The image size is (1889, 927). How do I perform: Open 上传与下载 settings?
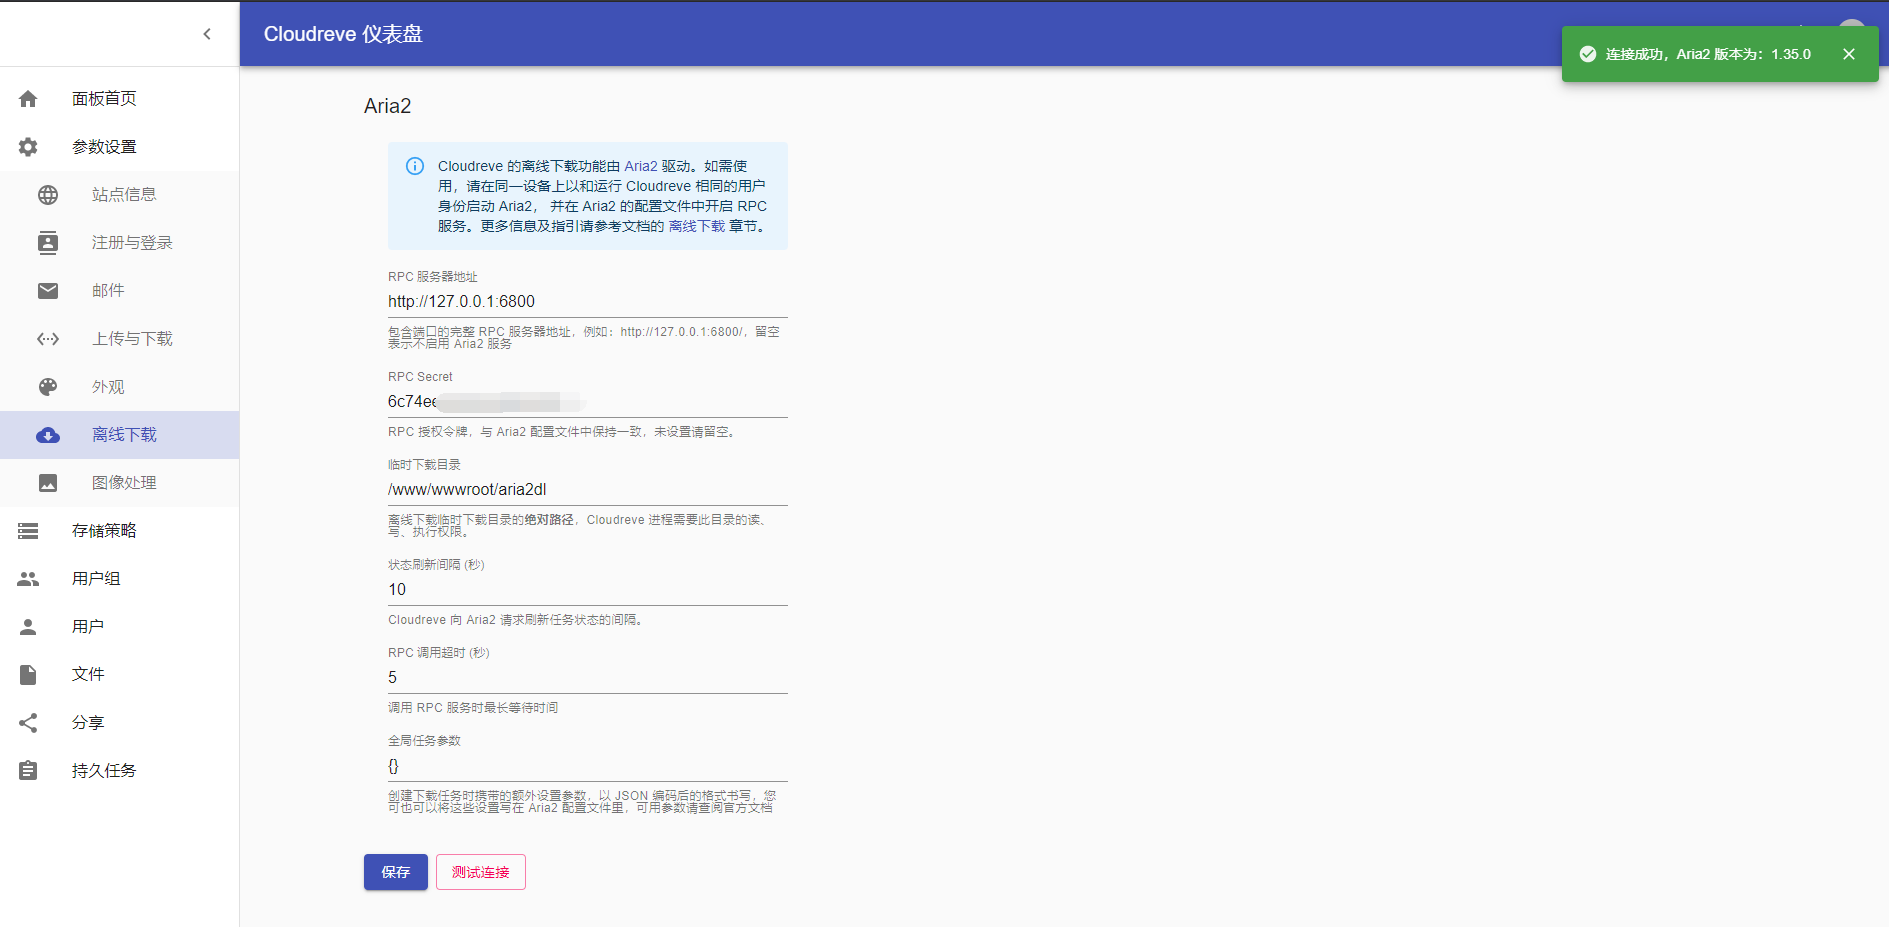point(120,339)
